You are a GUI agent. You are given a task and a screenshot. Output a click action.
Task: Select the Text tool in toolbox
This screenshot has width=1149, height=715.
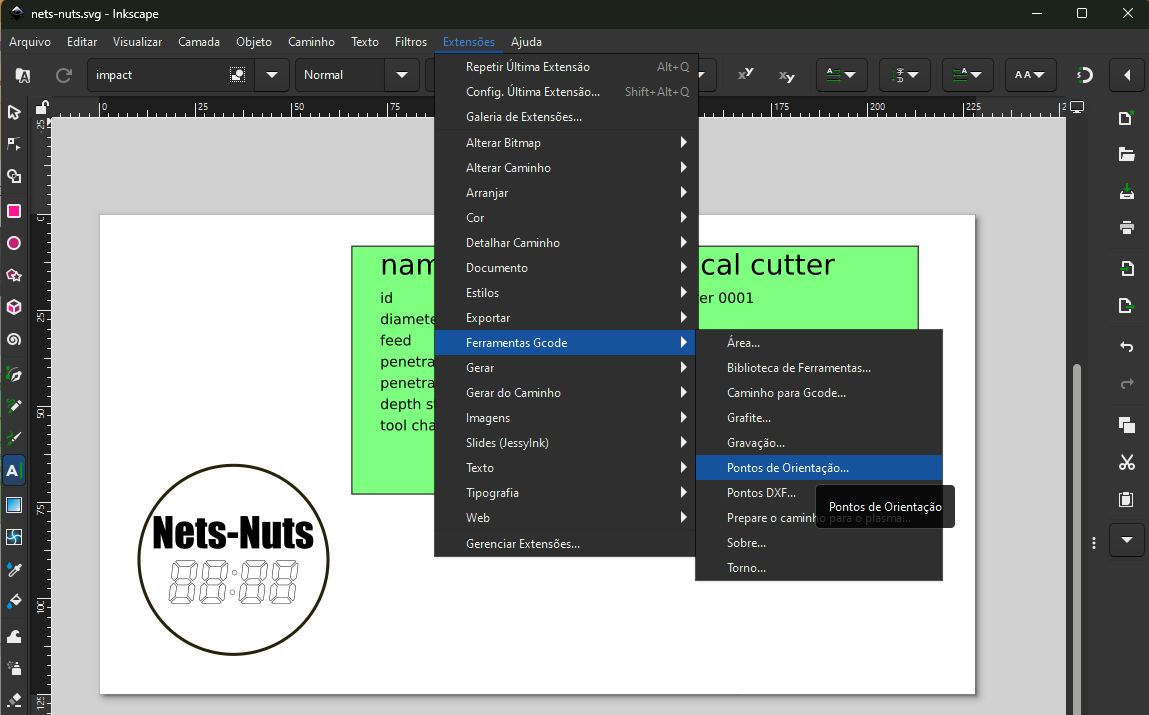click(14, 470)
